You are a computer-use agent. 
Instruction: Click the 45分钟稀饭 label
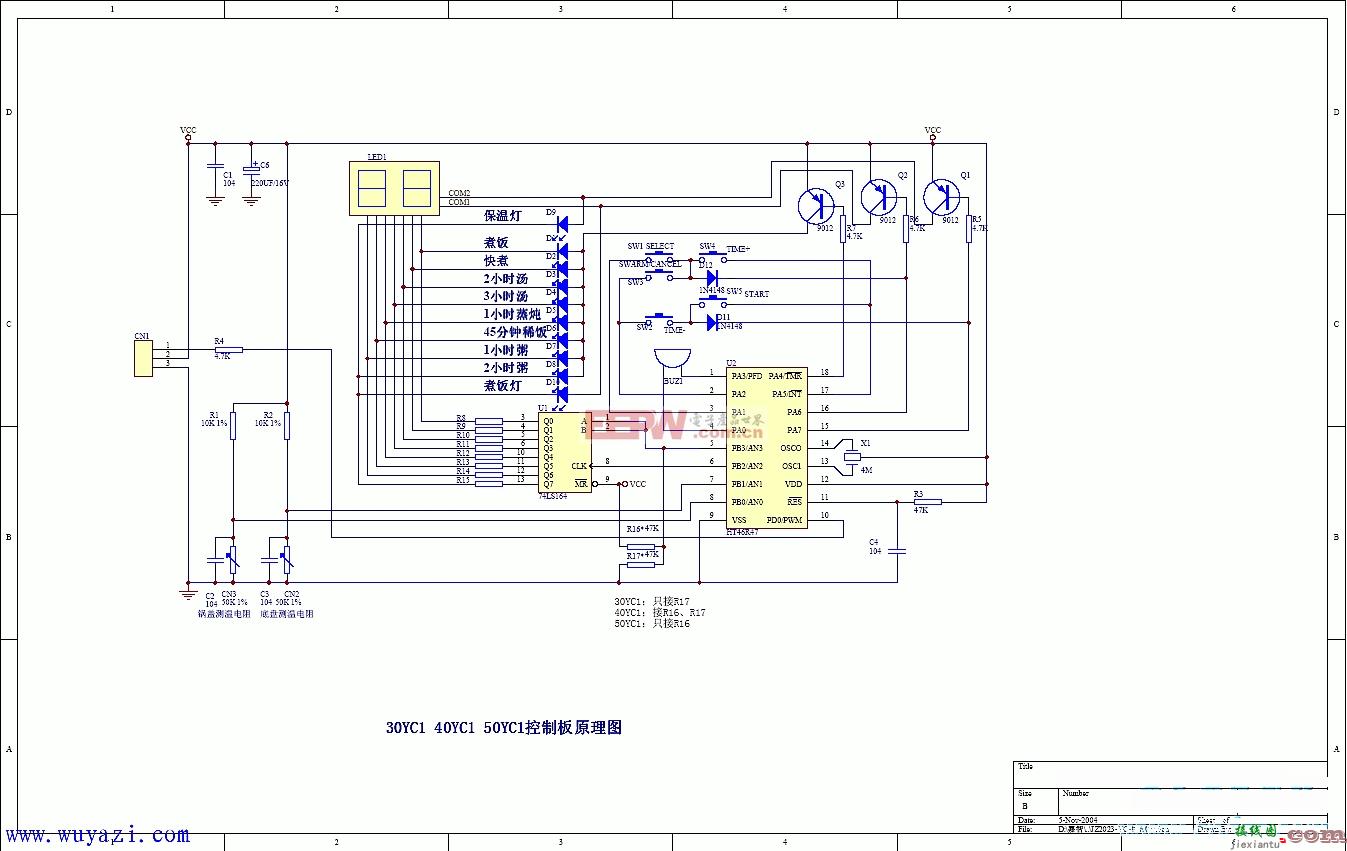[x=515, y=332]
